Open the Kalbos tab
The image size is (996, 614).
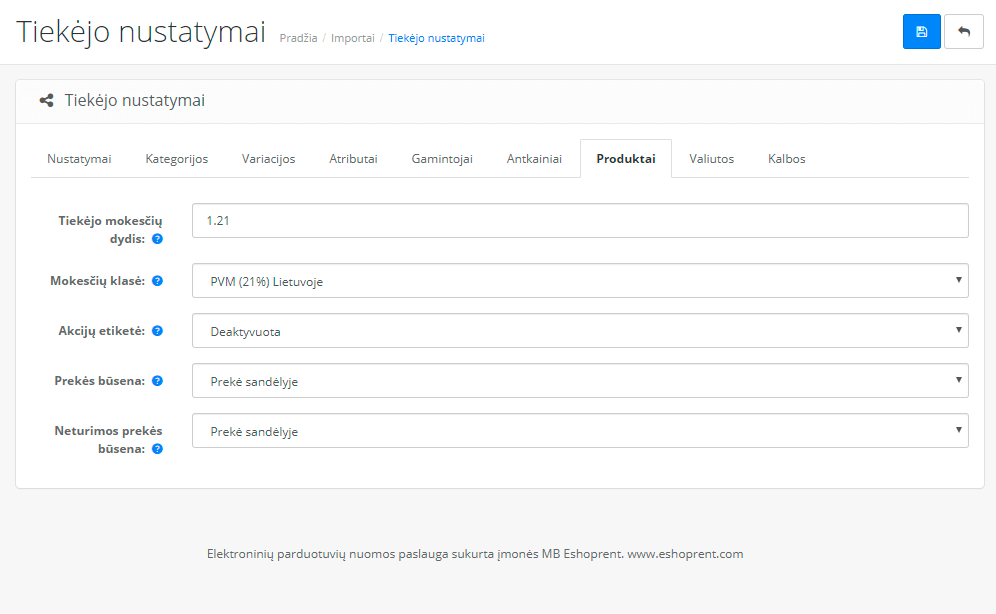pos(786,159)
